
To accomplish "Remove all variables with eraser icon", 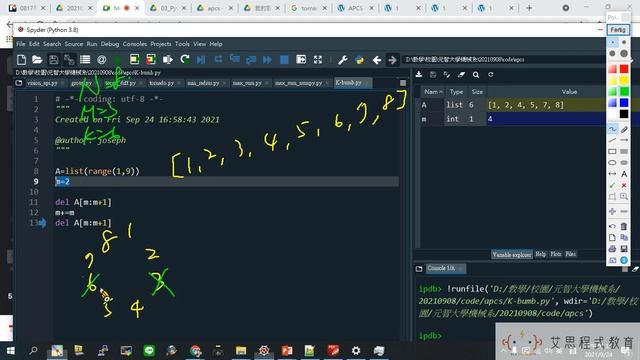I will tap(461, 74).
